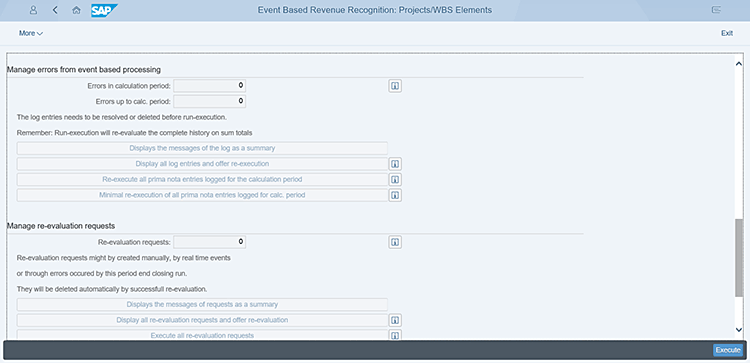Click the Errors up to calc. period field
Screen dimensions: 750x363
(x=210, y=101)
